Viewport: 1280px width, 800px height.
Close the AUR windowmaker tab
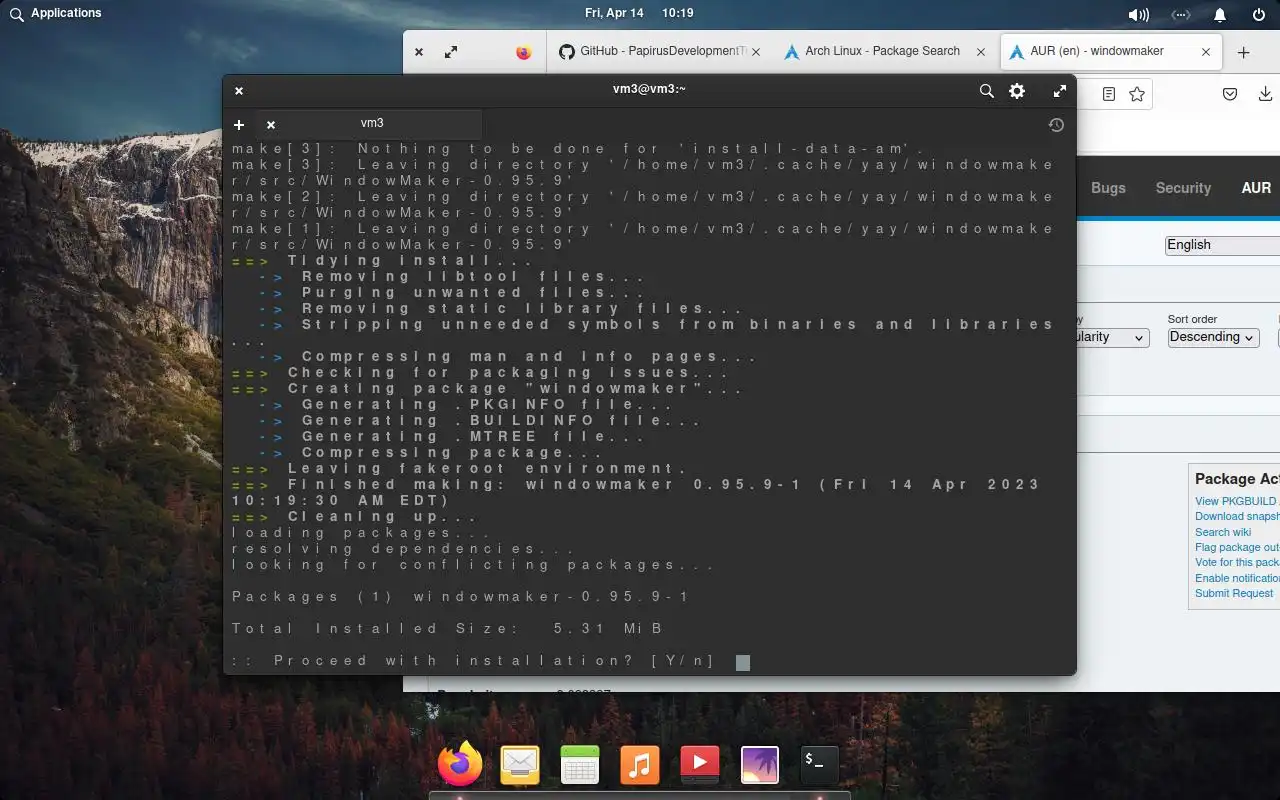1206,52
